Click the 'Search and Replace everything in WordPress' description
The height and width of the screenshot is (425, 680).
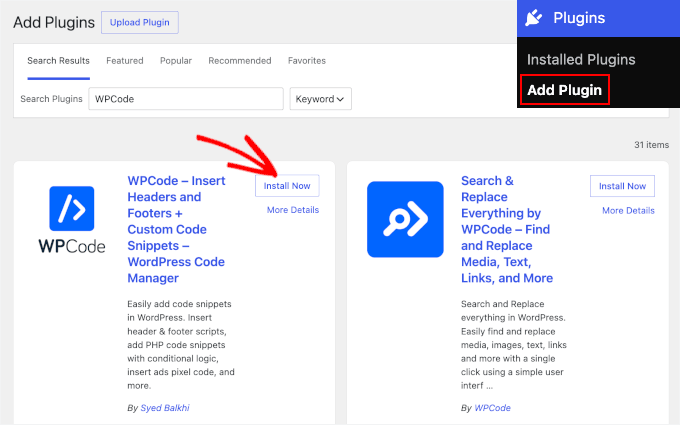coord(514,345)
